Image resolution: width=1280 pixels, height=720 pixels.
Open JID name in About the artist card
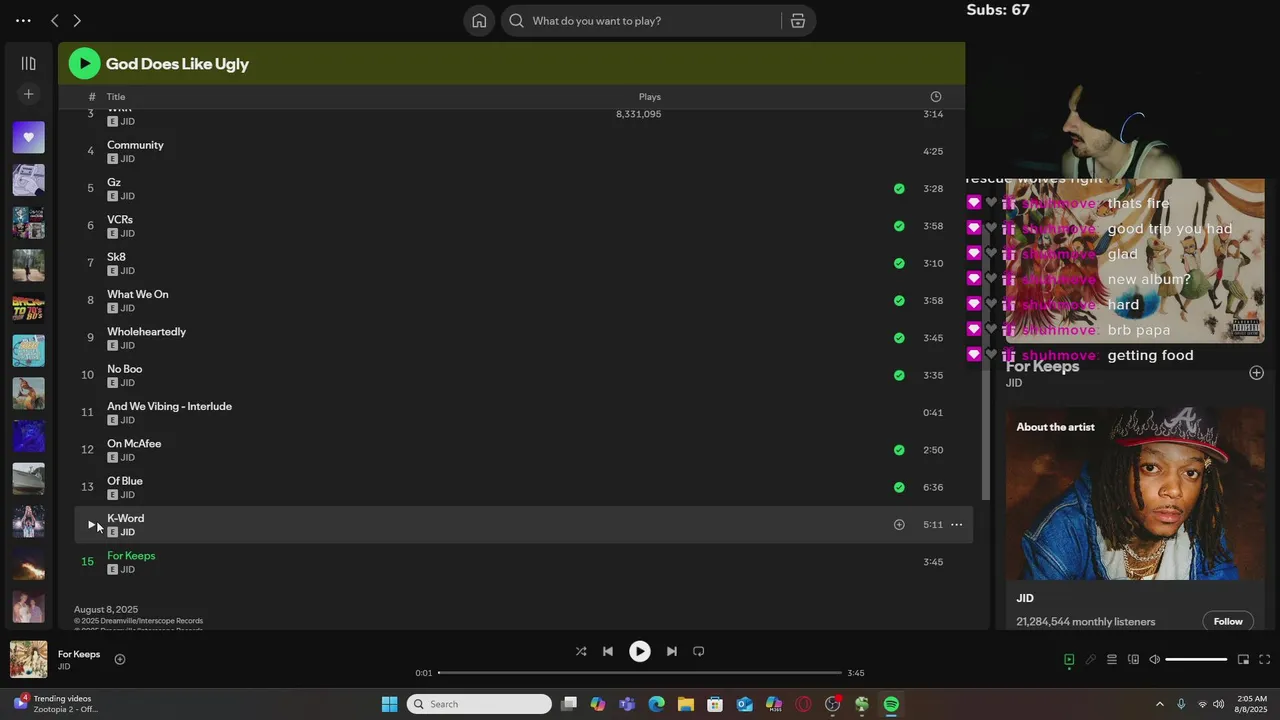(x=1025, y=598)
